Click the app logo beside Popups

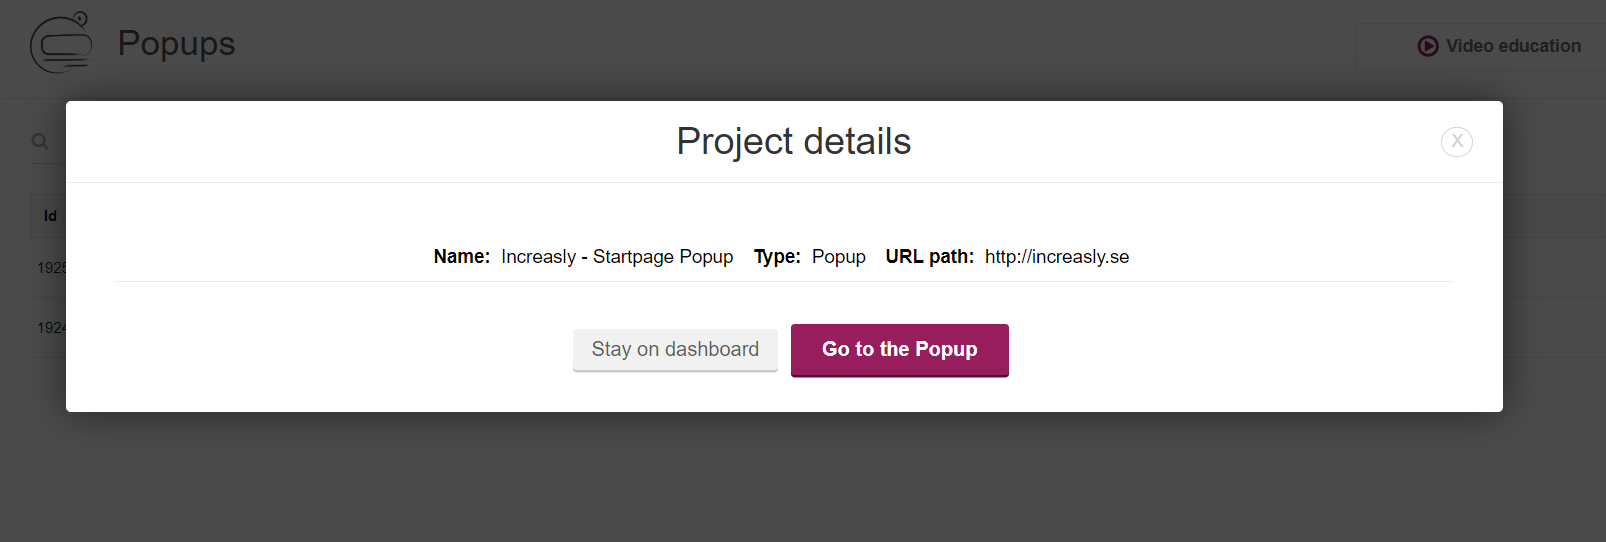61,43
